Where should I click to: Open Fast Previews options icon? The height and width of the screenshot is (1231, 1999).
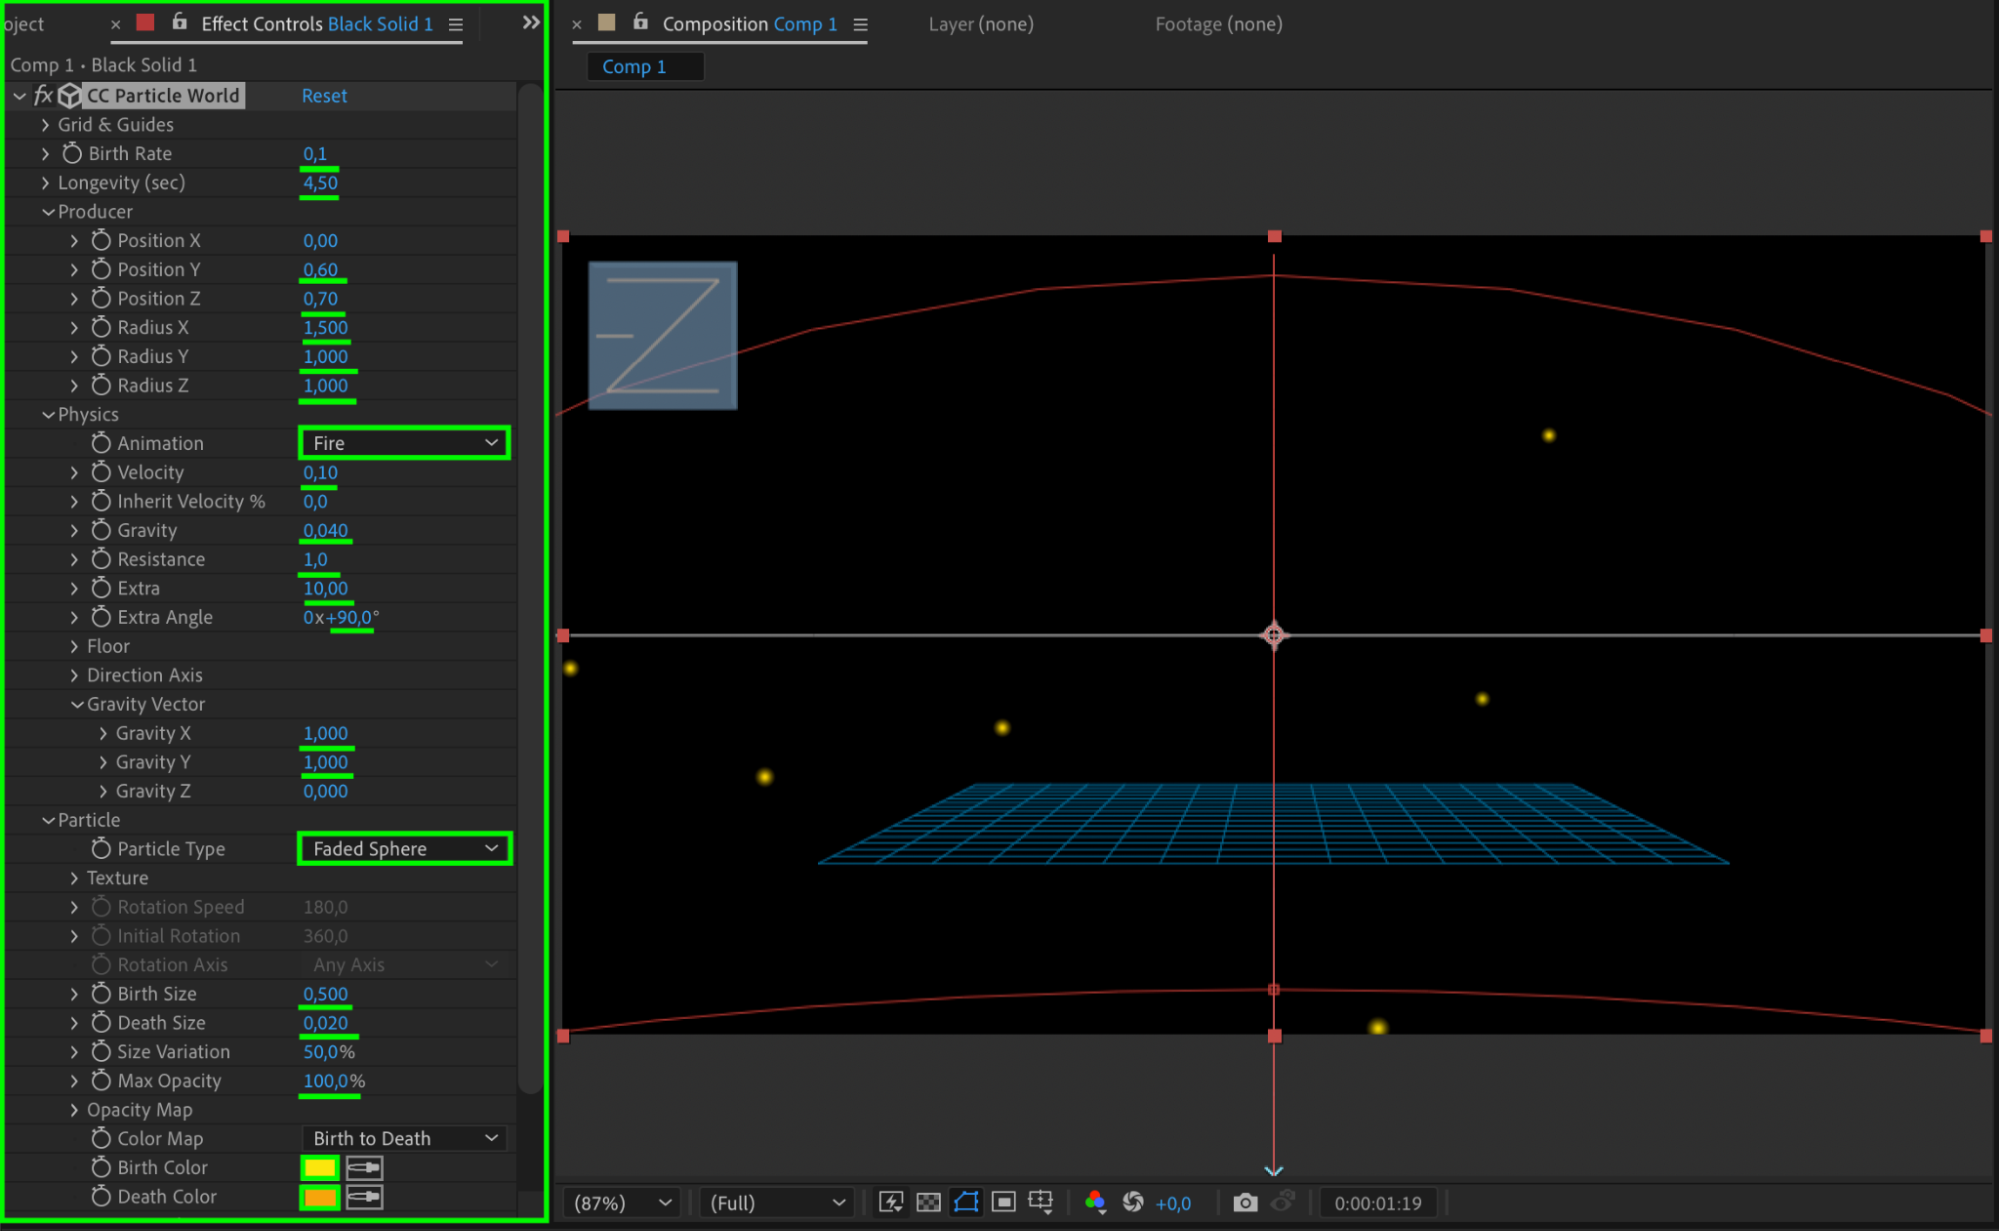[890, 1202]
